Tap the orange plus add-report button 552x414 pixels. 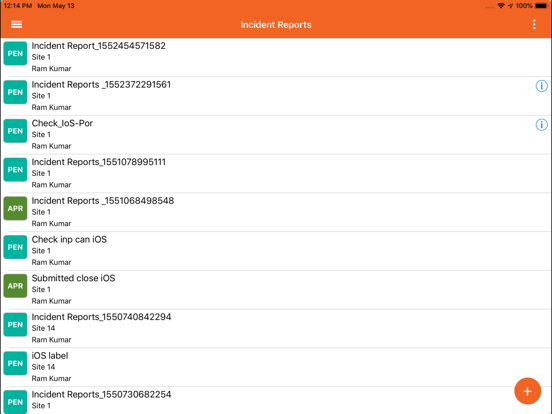(x=527, y=391)
